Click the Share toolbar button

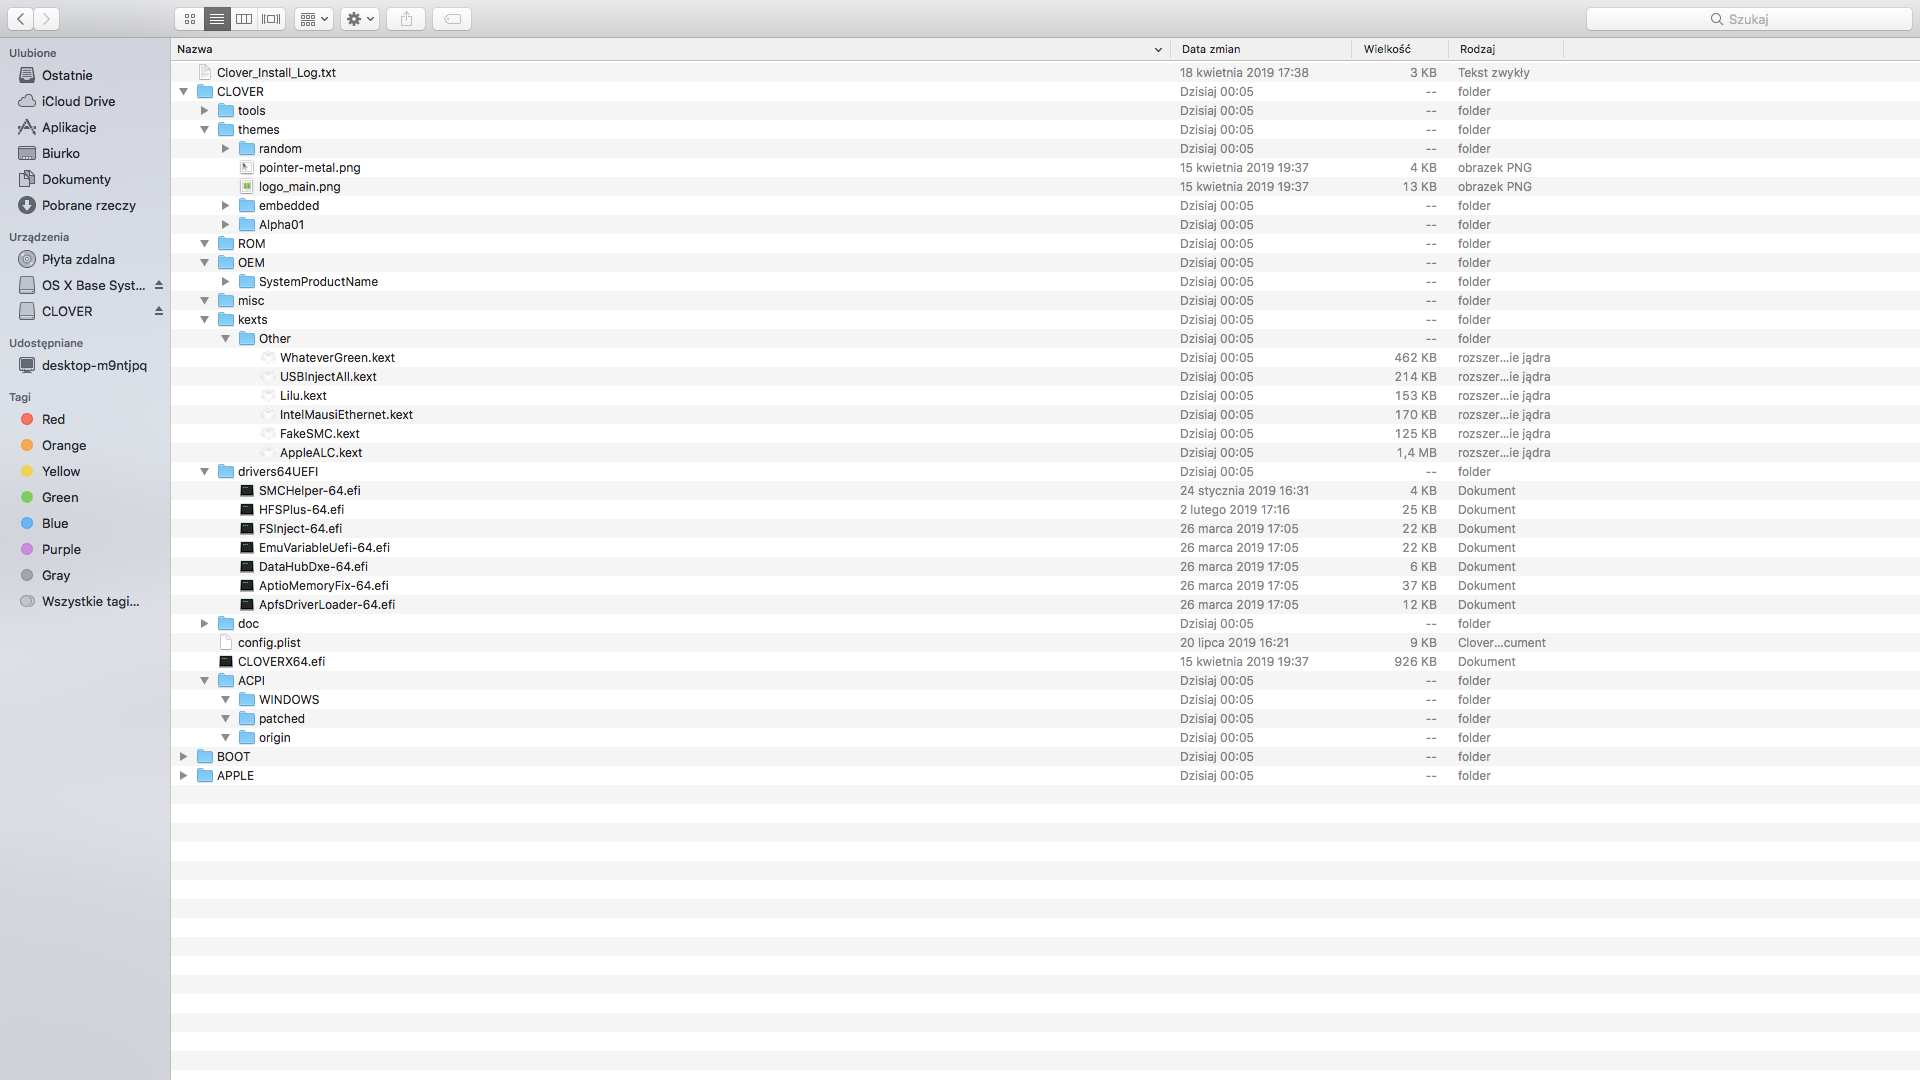[x=406, y=19]
